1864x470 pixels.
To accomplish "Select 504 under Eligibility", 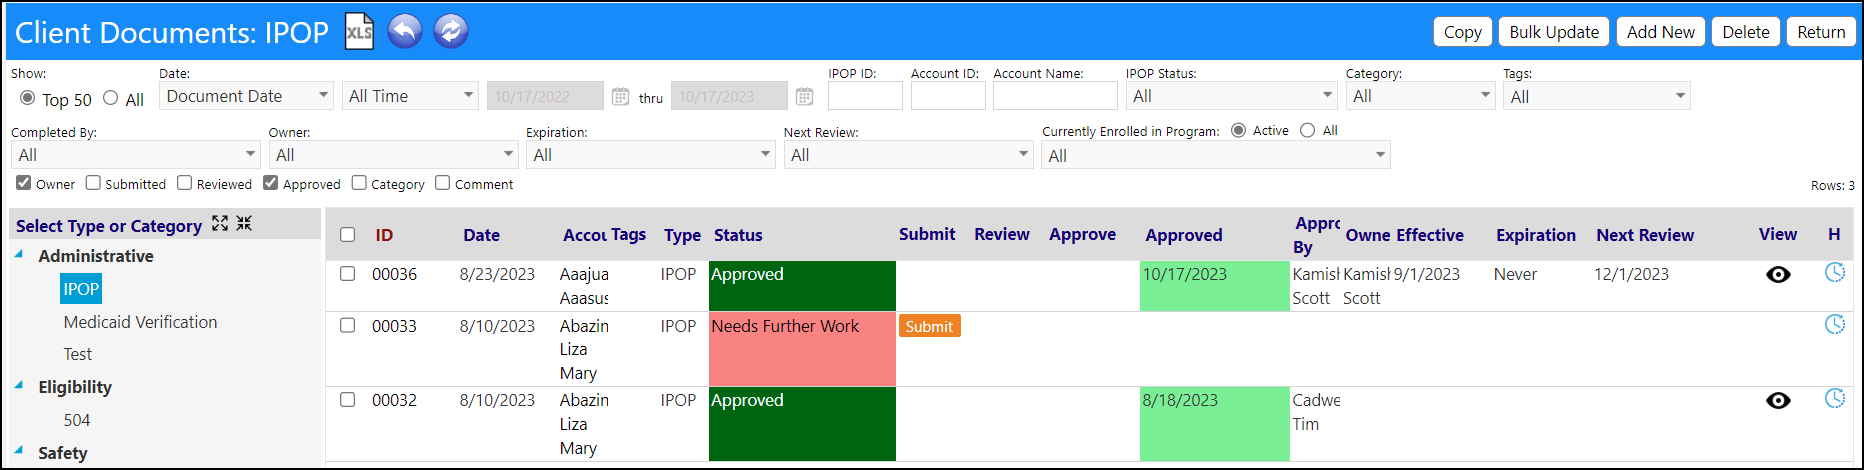I will (x=77, y=420).
